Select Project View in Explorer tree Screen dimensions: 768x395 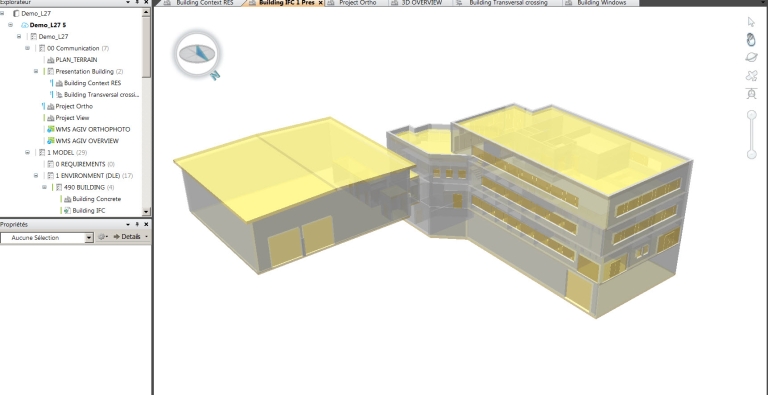point(72,118)
